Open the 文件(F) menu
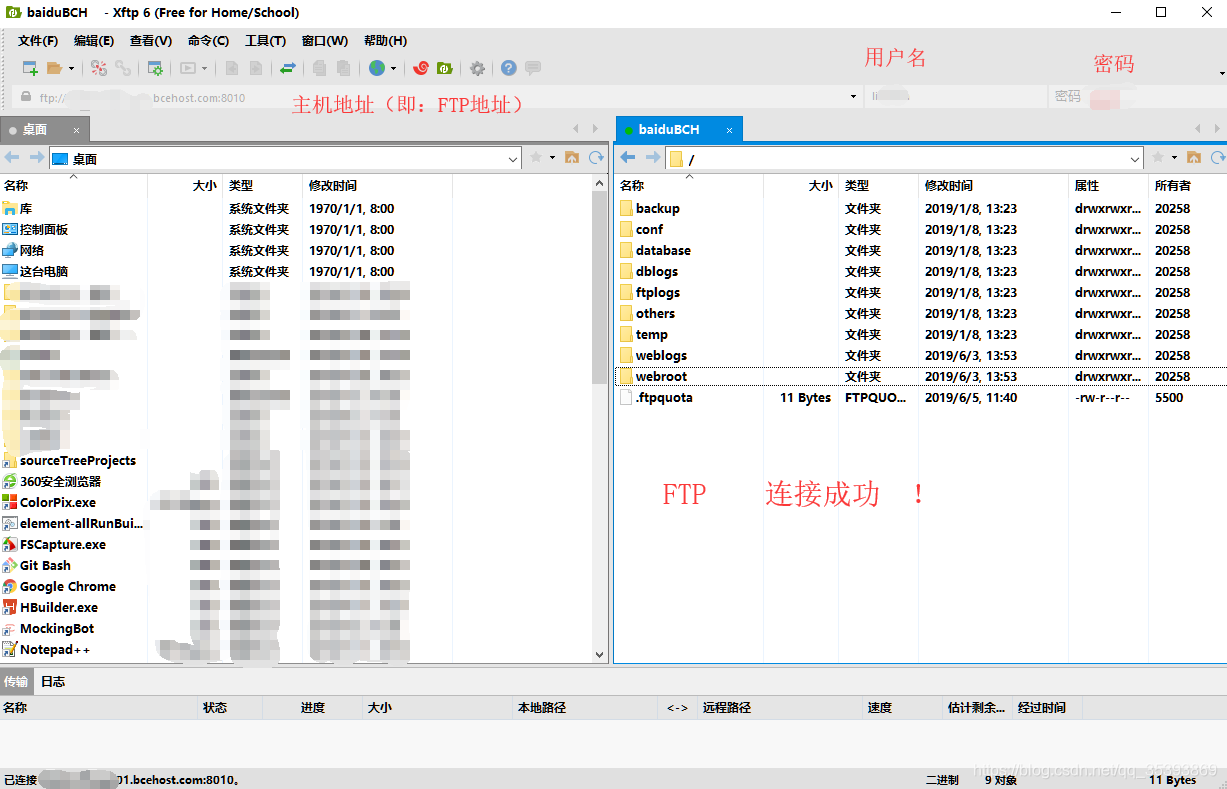Image resolution: width=1227 pixels, height=789 pixels. 38,41
